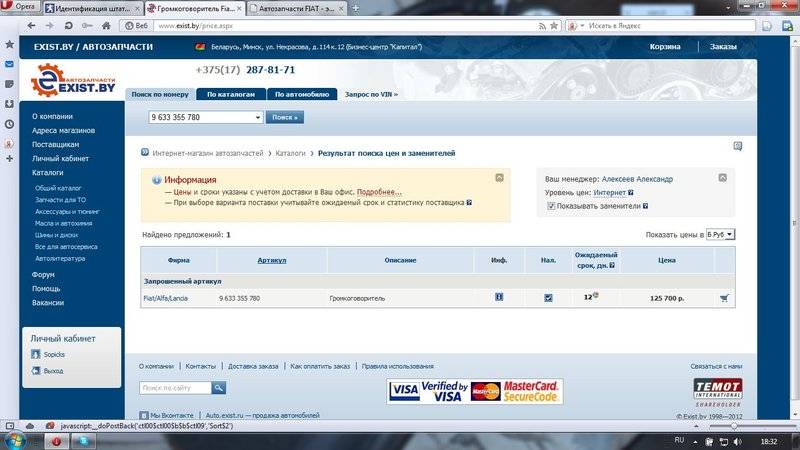Add the Громкоговоритель item to cart
The height and width of the screenshot is (450, 800).
pos(724,298)
